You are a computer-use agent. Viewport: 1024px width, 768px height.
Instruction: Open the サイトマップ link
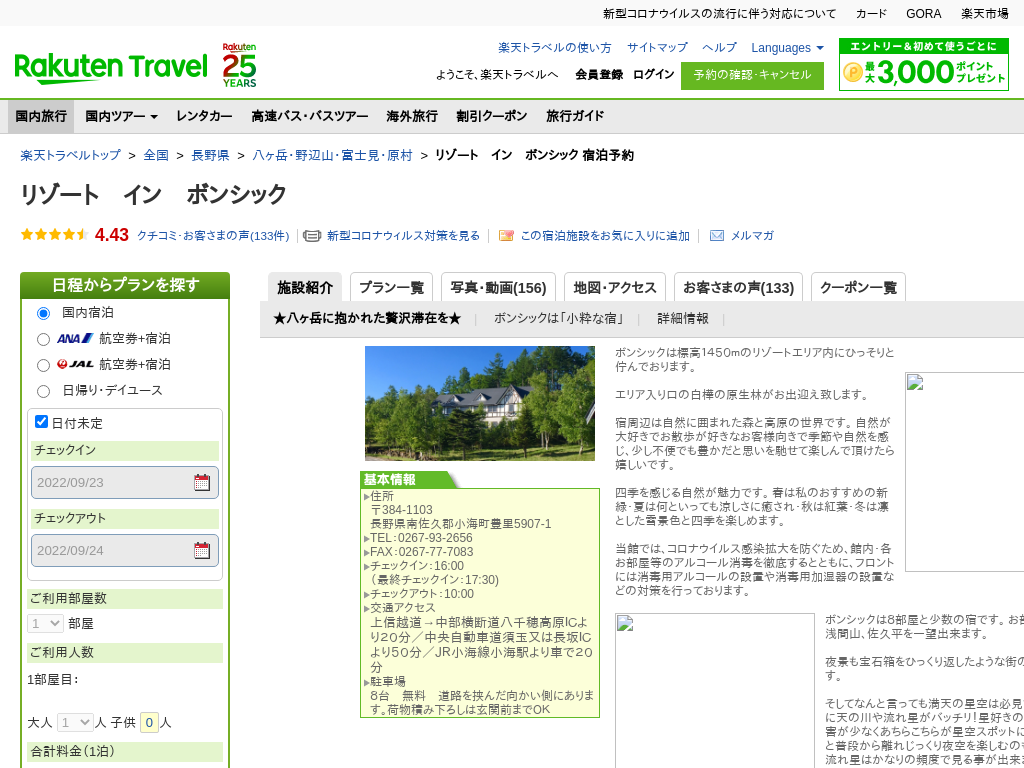coord(657,48)
